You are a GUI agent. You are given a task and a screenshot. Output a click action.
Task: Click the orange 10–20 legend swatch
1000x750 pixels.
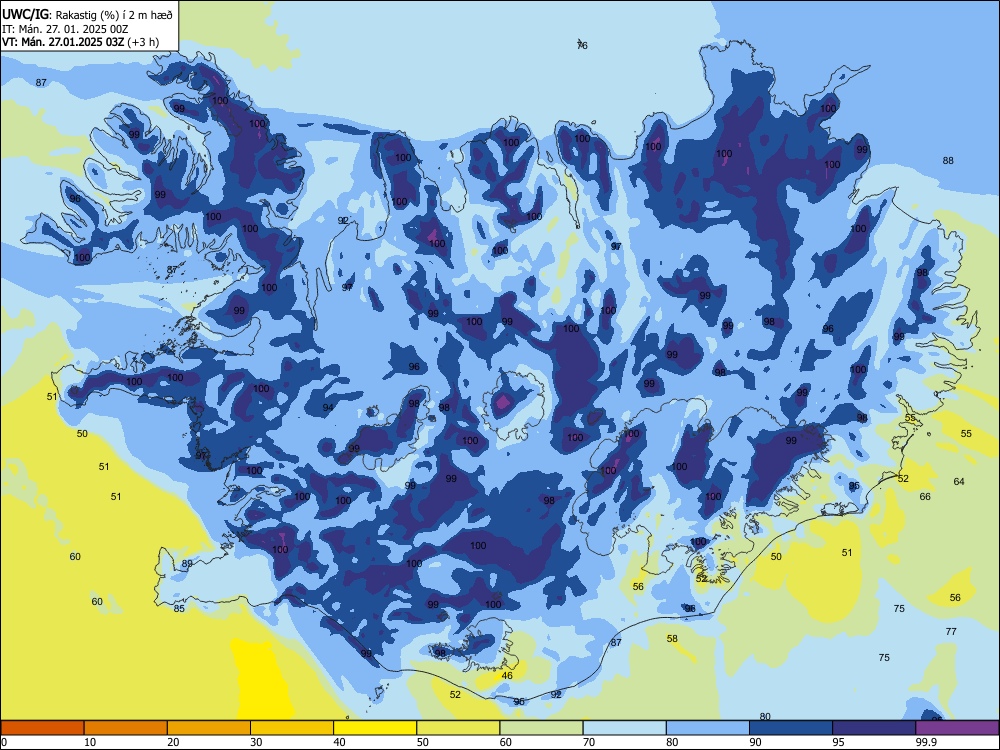[x=126, y=728]
